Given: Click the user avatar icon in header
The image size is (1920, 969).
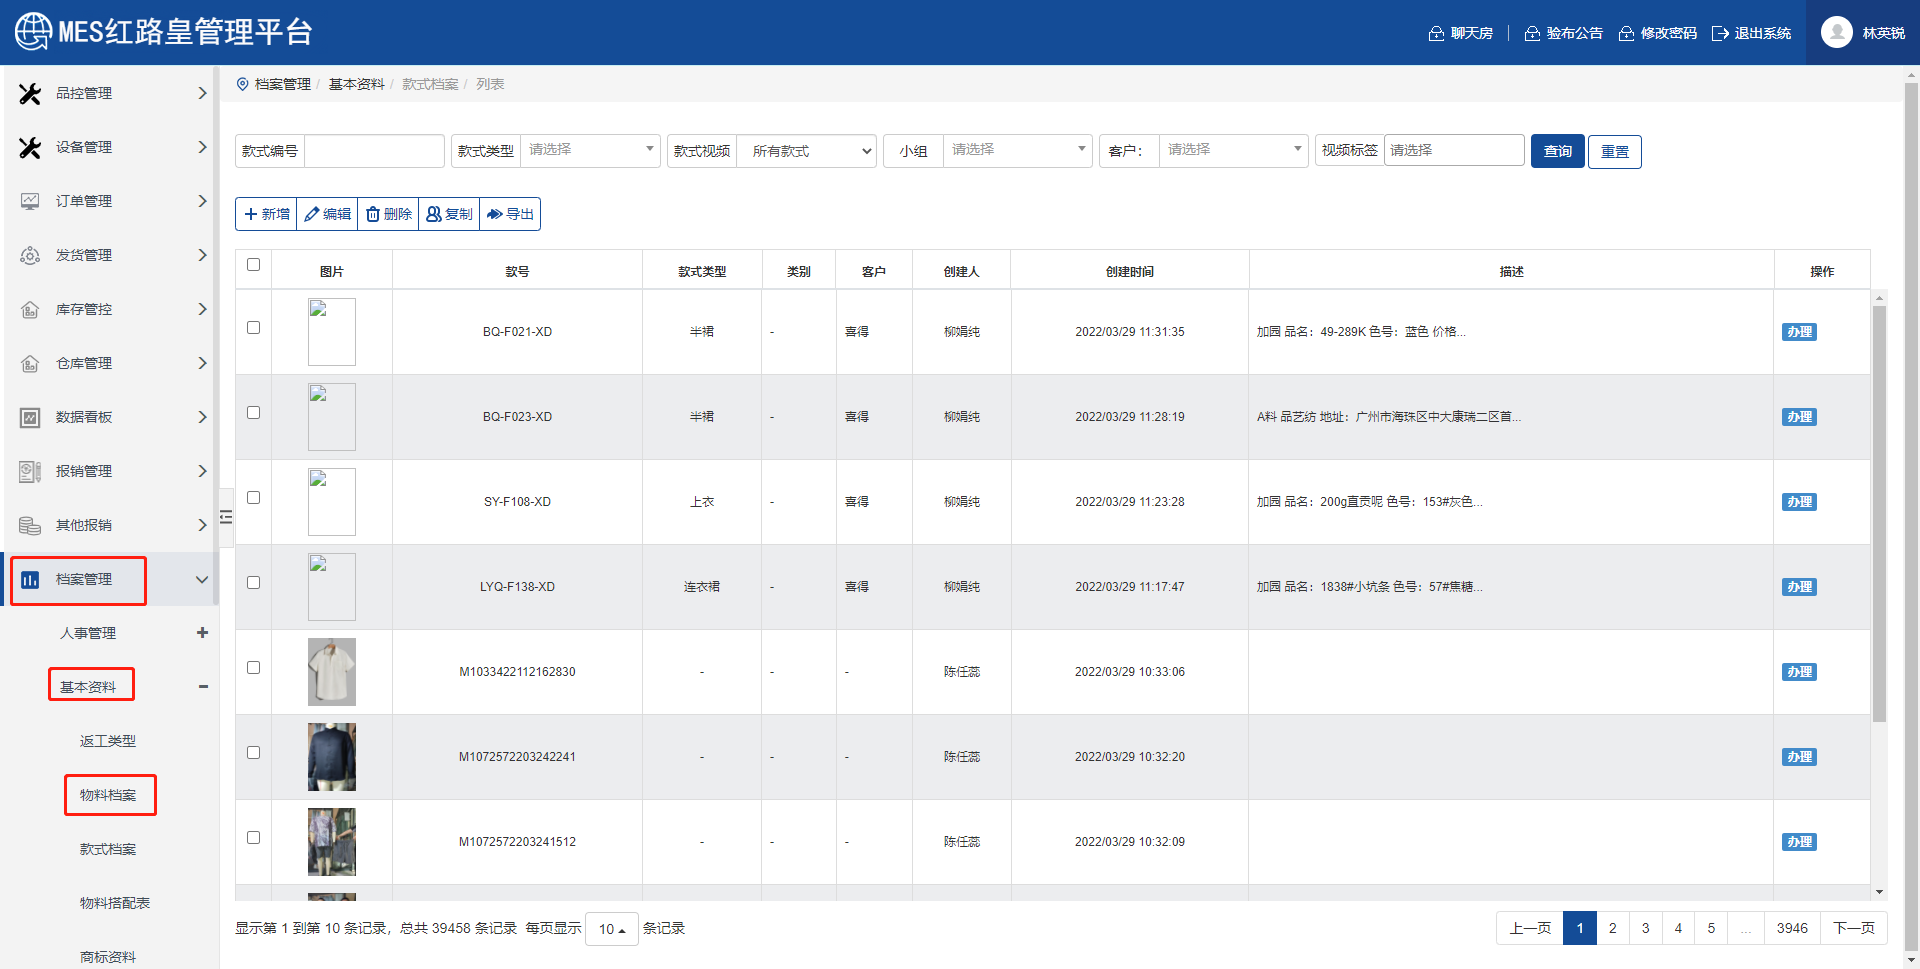Looking at the screenshot, I should click(1836, 33).
